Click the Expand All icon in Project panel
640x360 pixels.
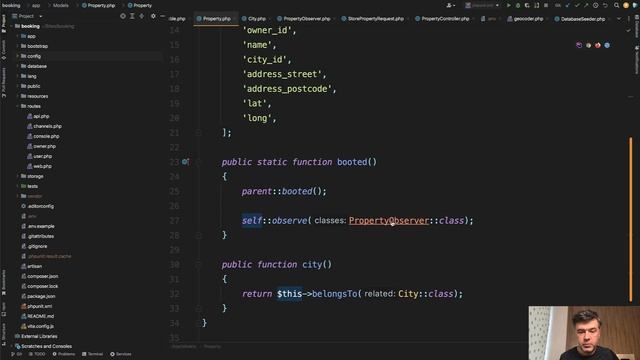pos(132,16)
